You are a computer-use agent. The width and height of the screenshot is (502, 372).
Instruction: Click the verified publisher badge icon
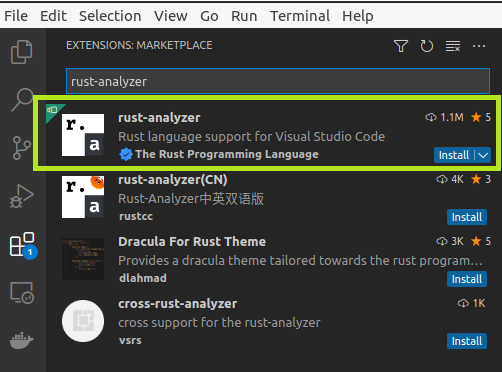point(126,154)
